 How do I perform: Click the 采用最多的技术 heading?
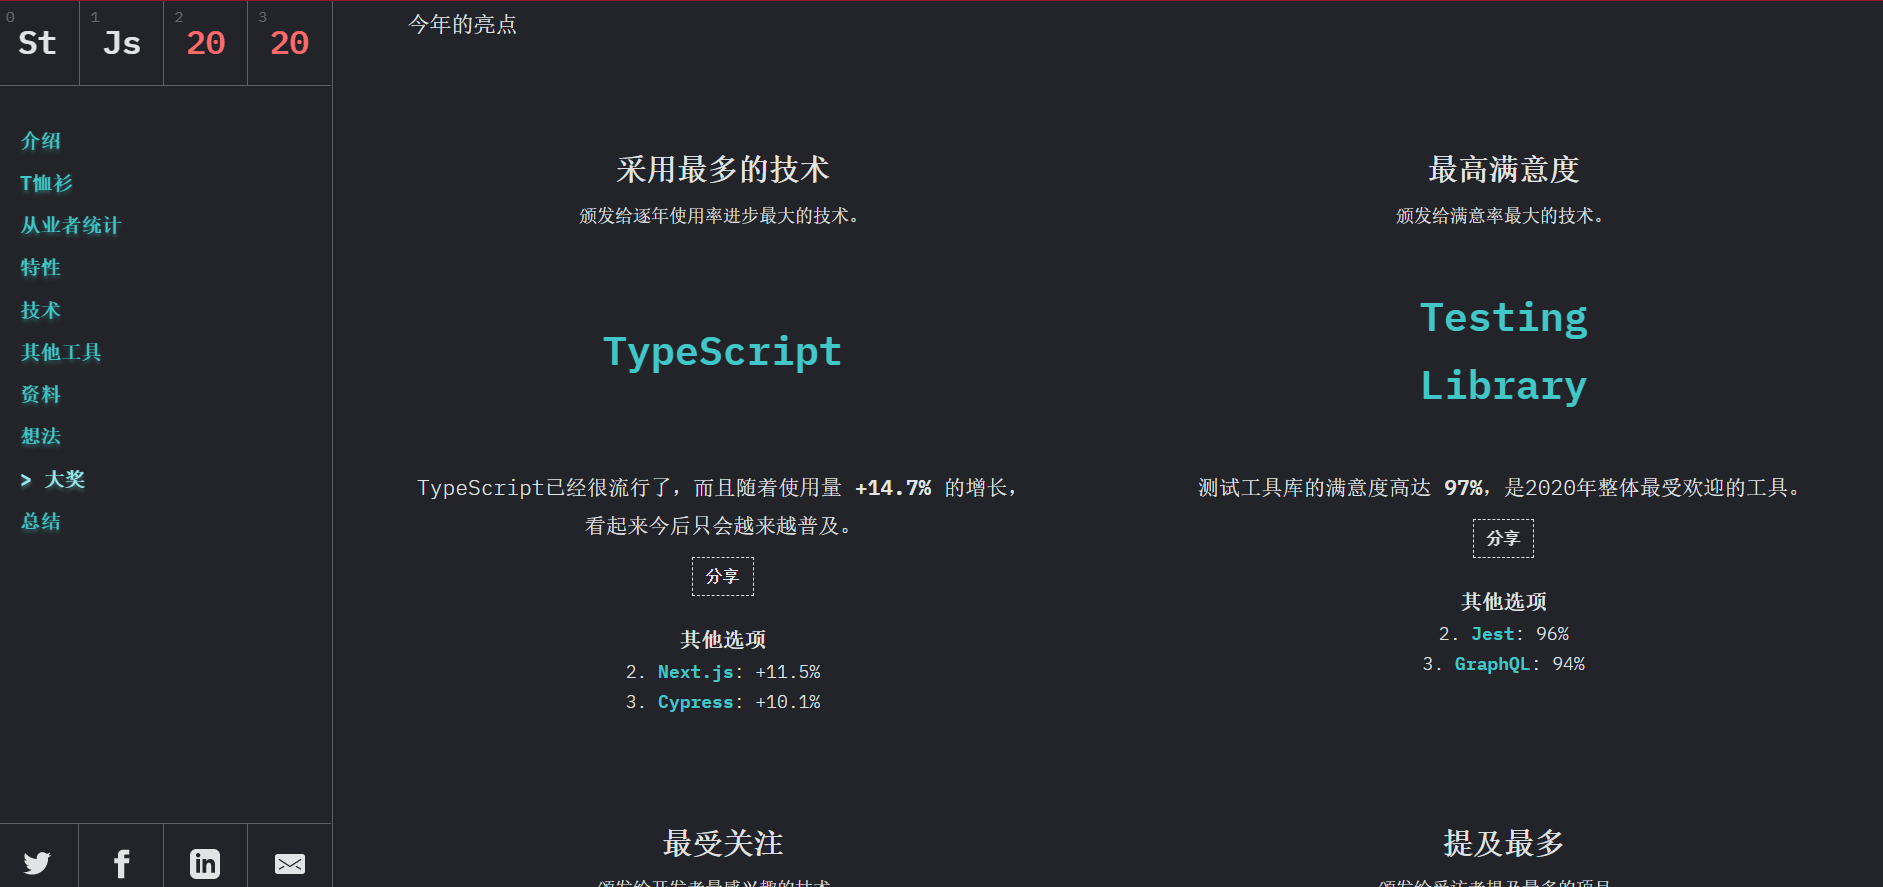(x=723, y=169)
